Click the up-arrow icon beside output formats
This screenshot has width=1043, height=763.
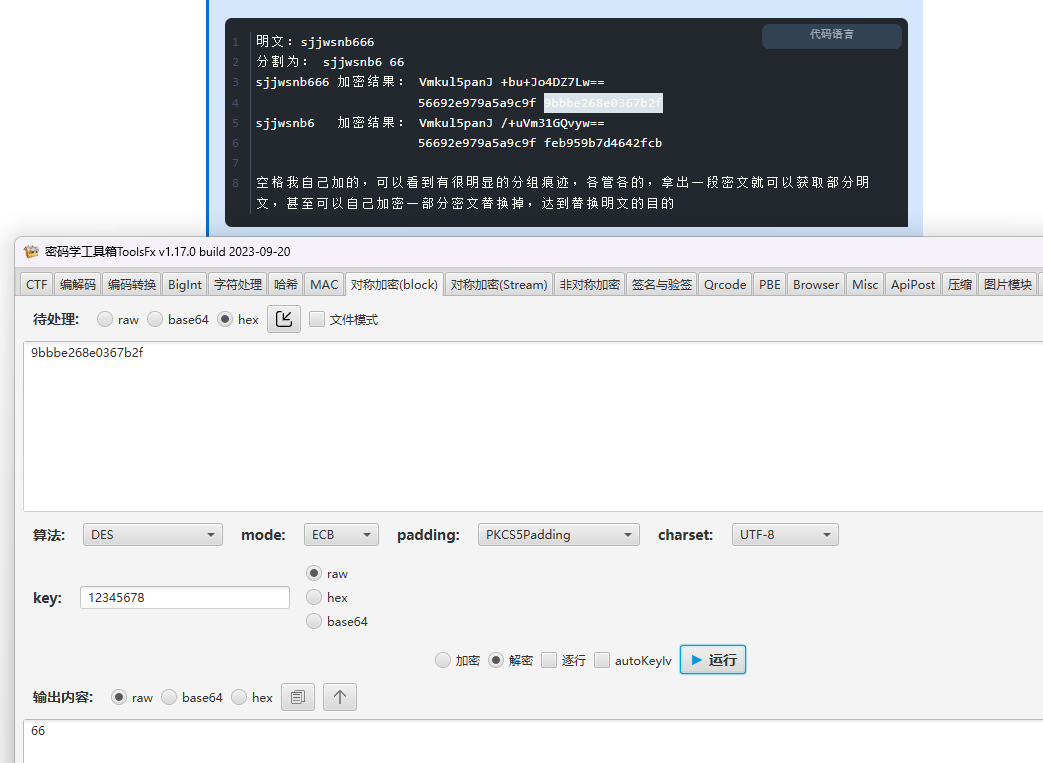pyautogui.click(x=340, y=697)
